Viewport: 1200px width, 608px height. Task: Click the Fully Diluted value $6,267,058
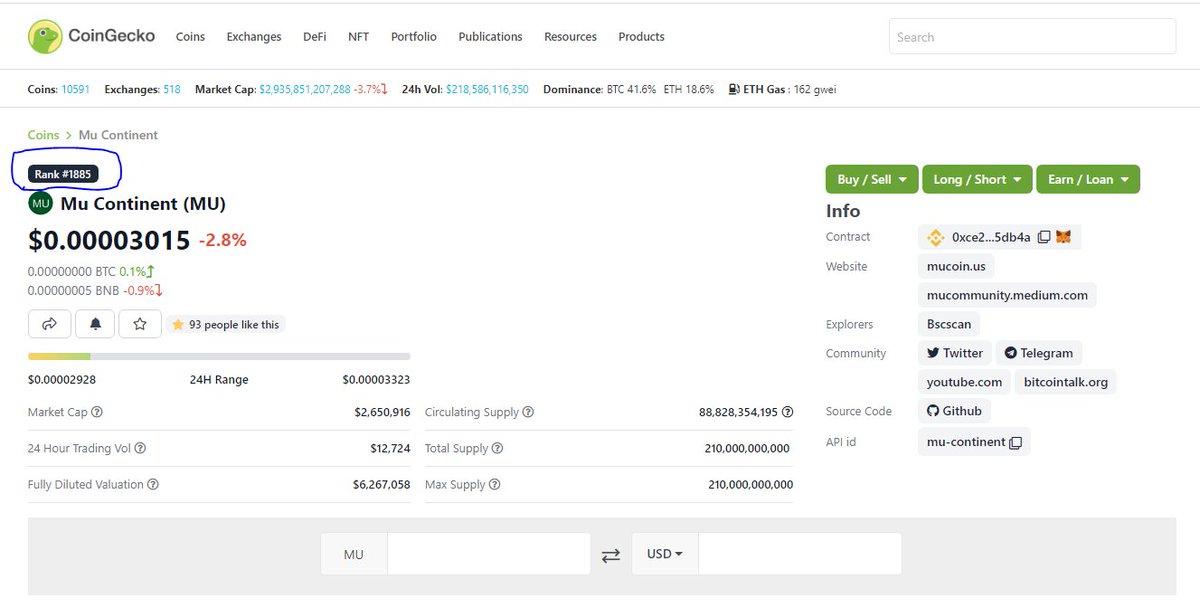tap(382, 484)
